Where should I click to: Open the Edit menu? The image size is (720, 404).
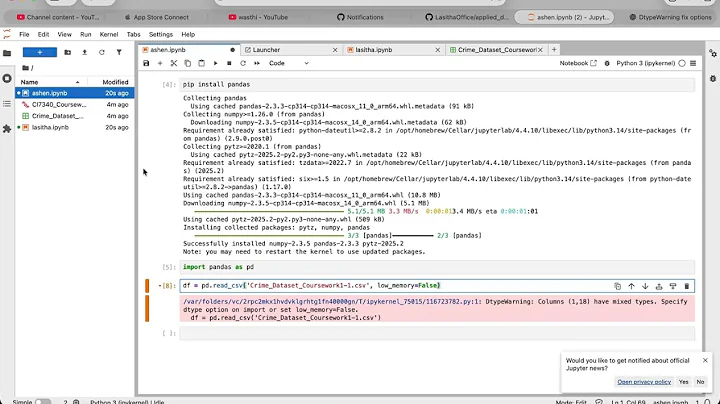(x=43, y=34)
